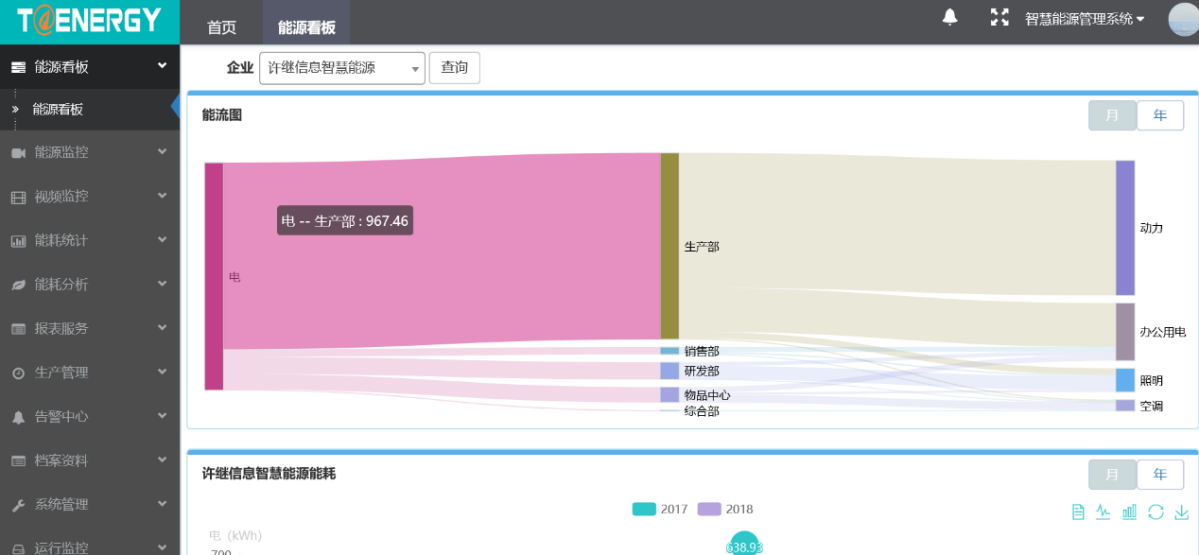
Task: Select 月 button in the energy consumption panel
Action: [x=1112, y=474]
